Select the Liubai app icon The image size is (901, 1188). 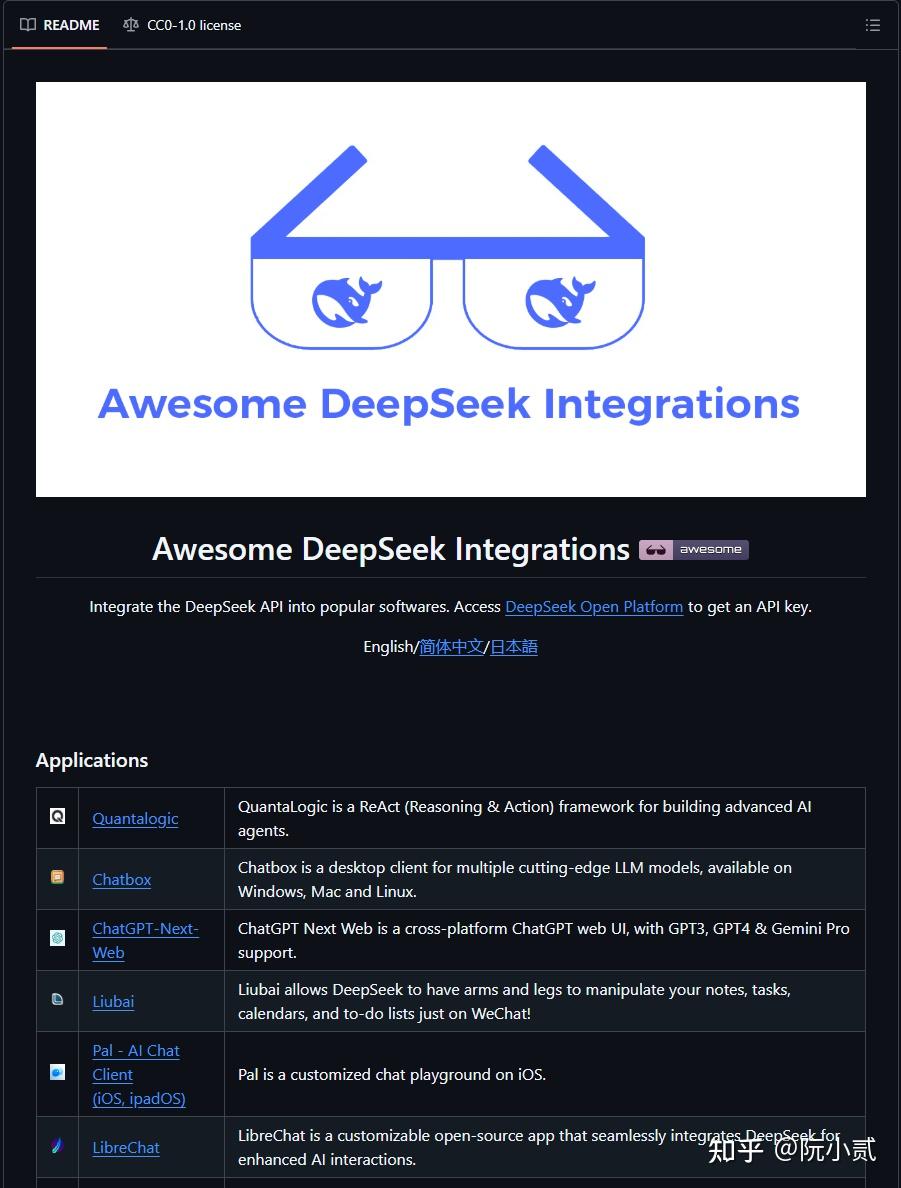(x=57, y=1000)
